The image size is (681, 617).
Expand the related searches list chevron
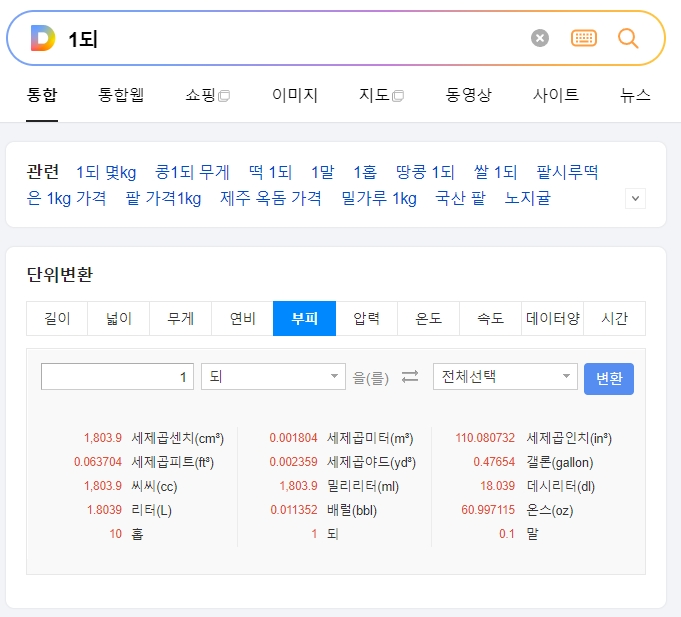coord(635,198)
